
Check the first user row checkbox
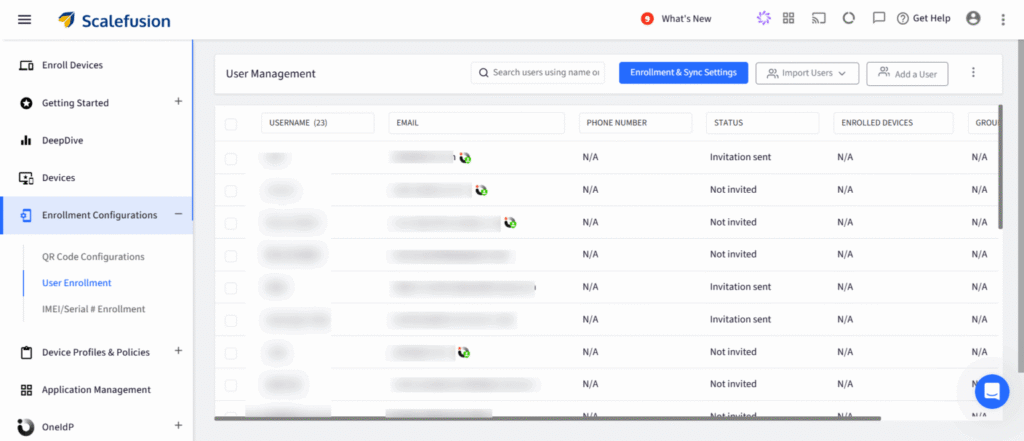(x=231, y=158)
